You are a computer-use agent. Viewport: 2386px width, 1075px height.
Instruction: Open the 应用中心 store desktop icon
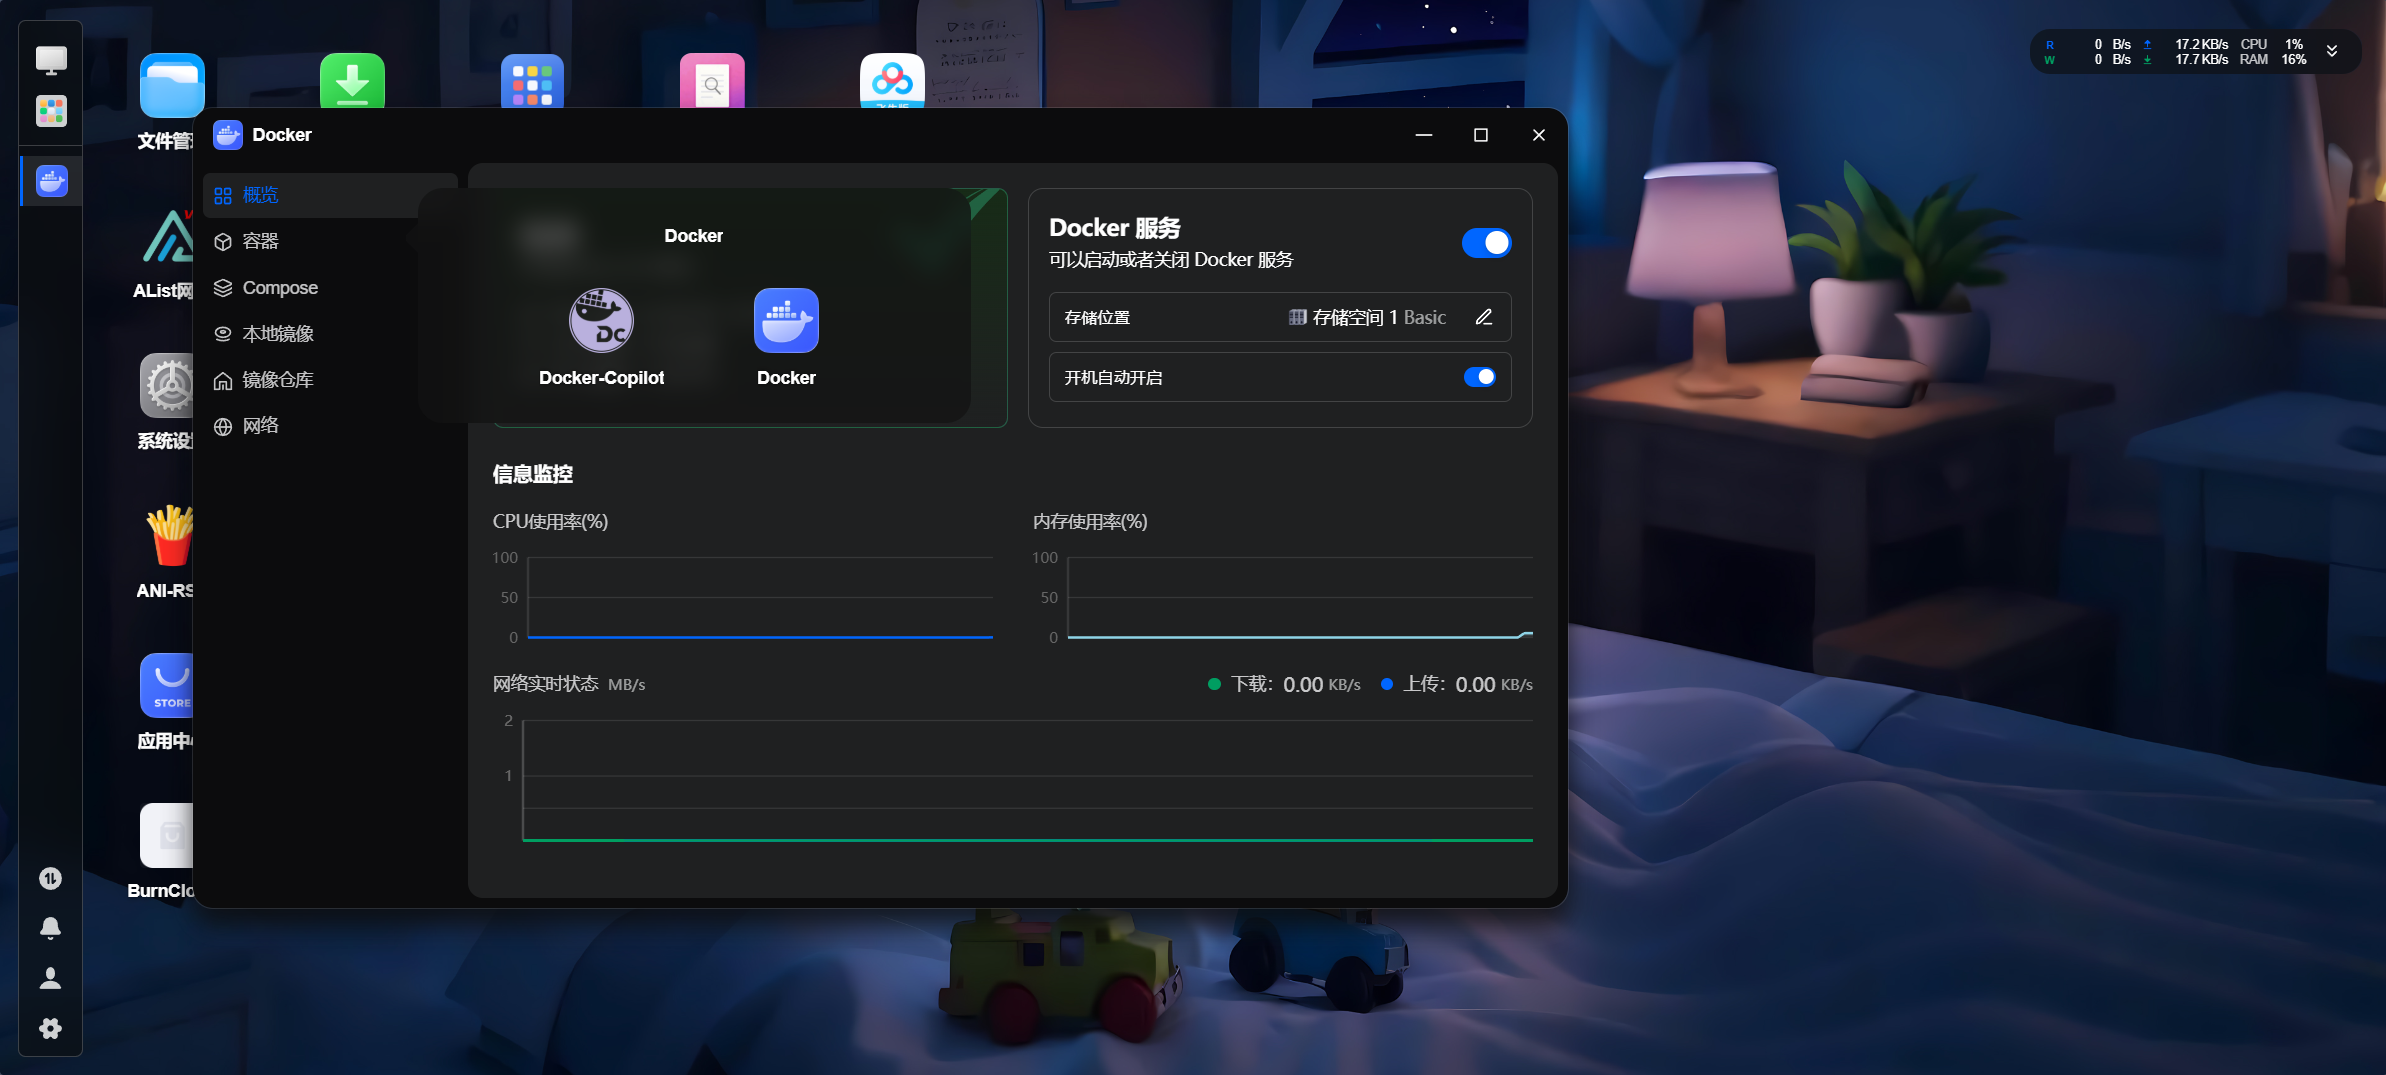click(x=166, y=686)
